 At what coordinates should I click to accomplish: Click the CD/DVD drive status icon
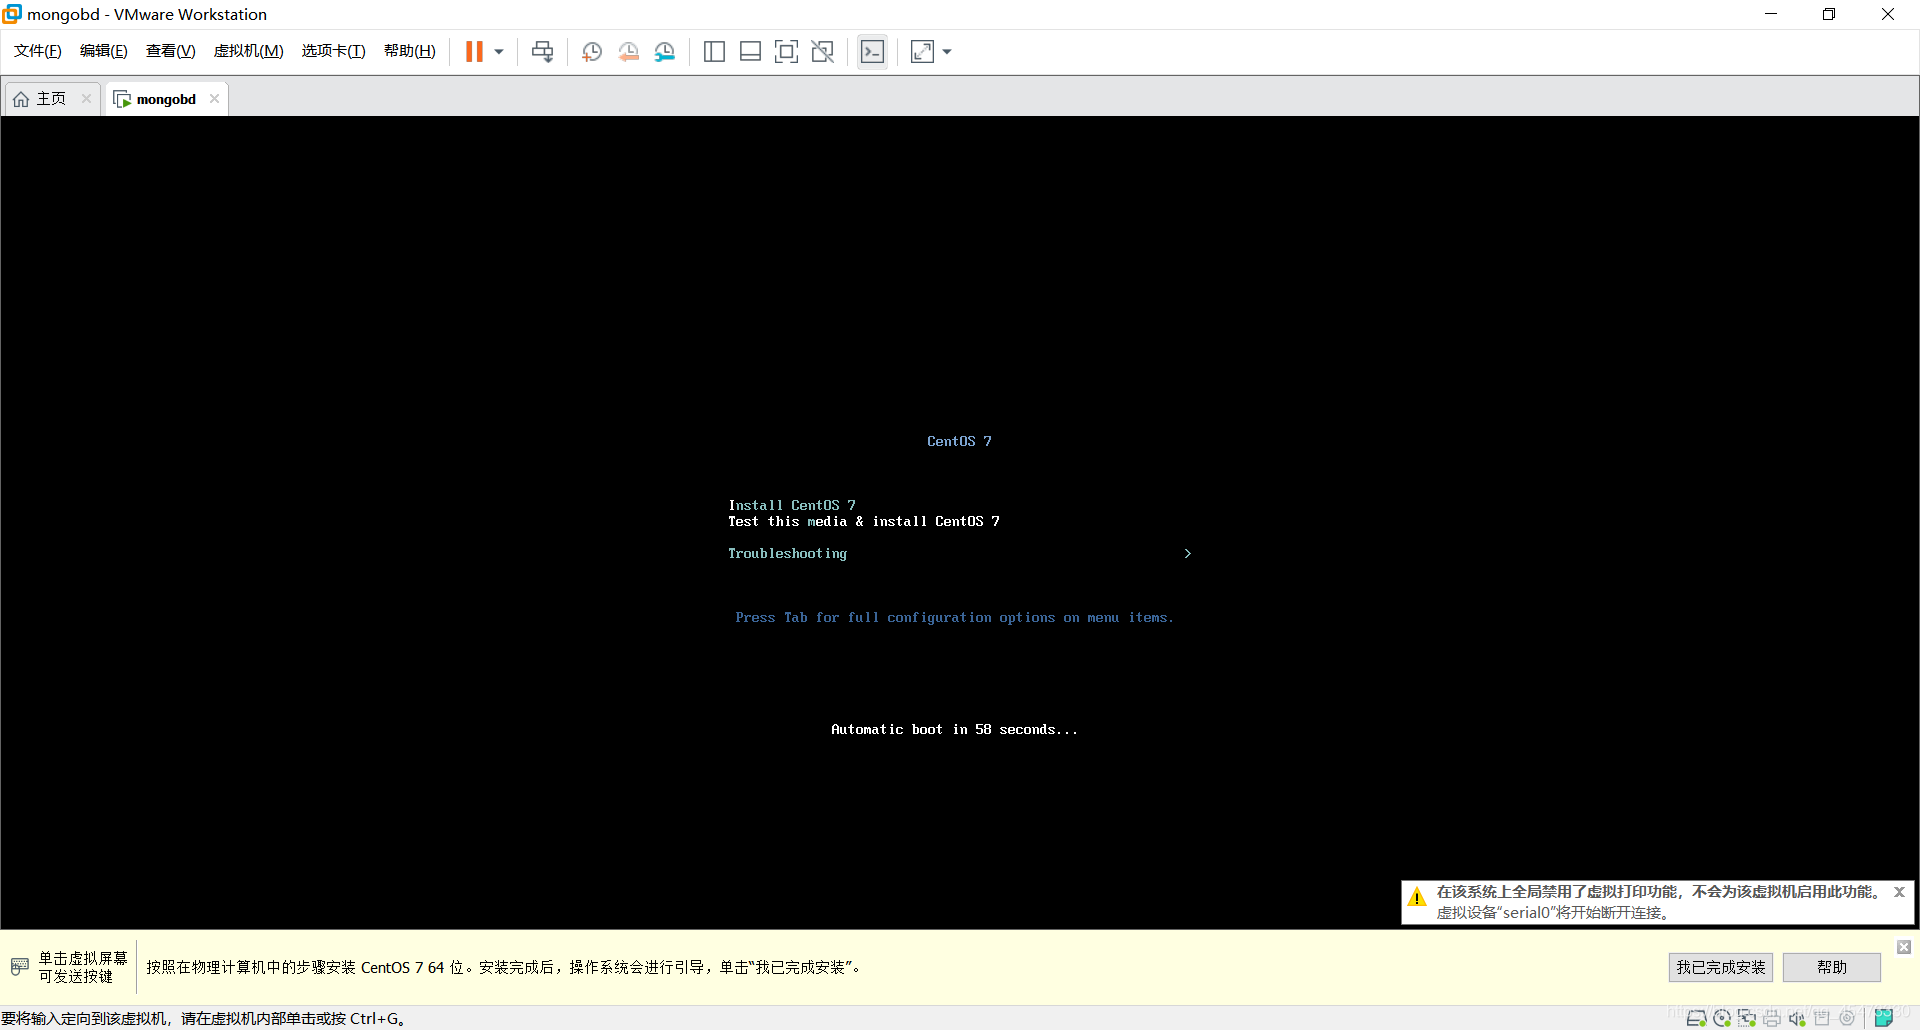tap(1722, 1018)
